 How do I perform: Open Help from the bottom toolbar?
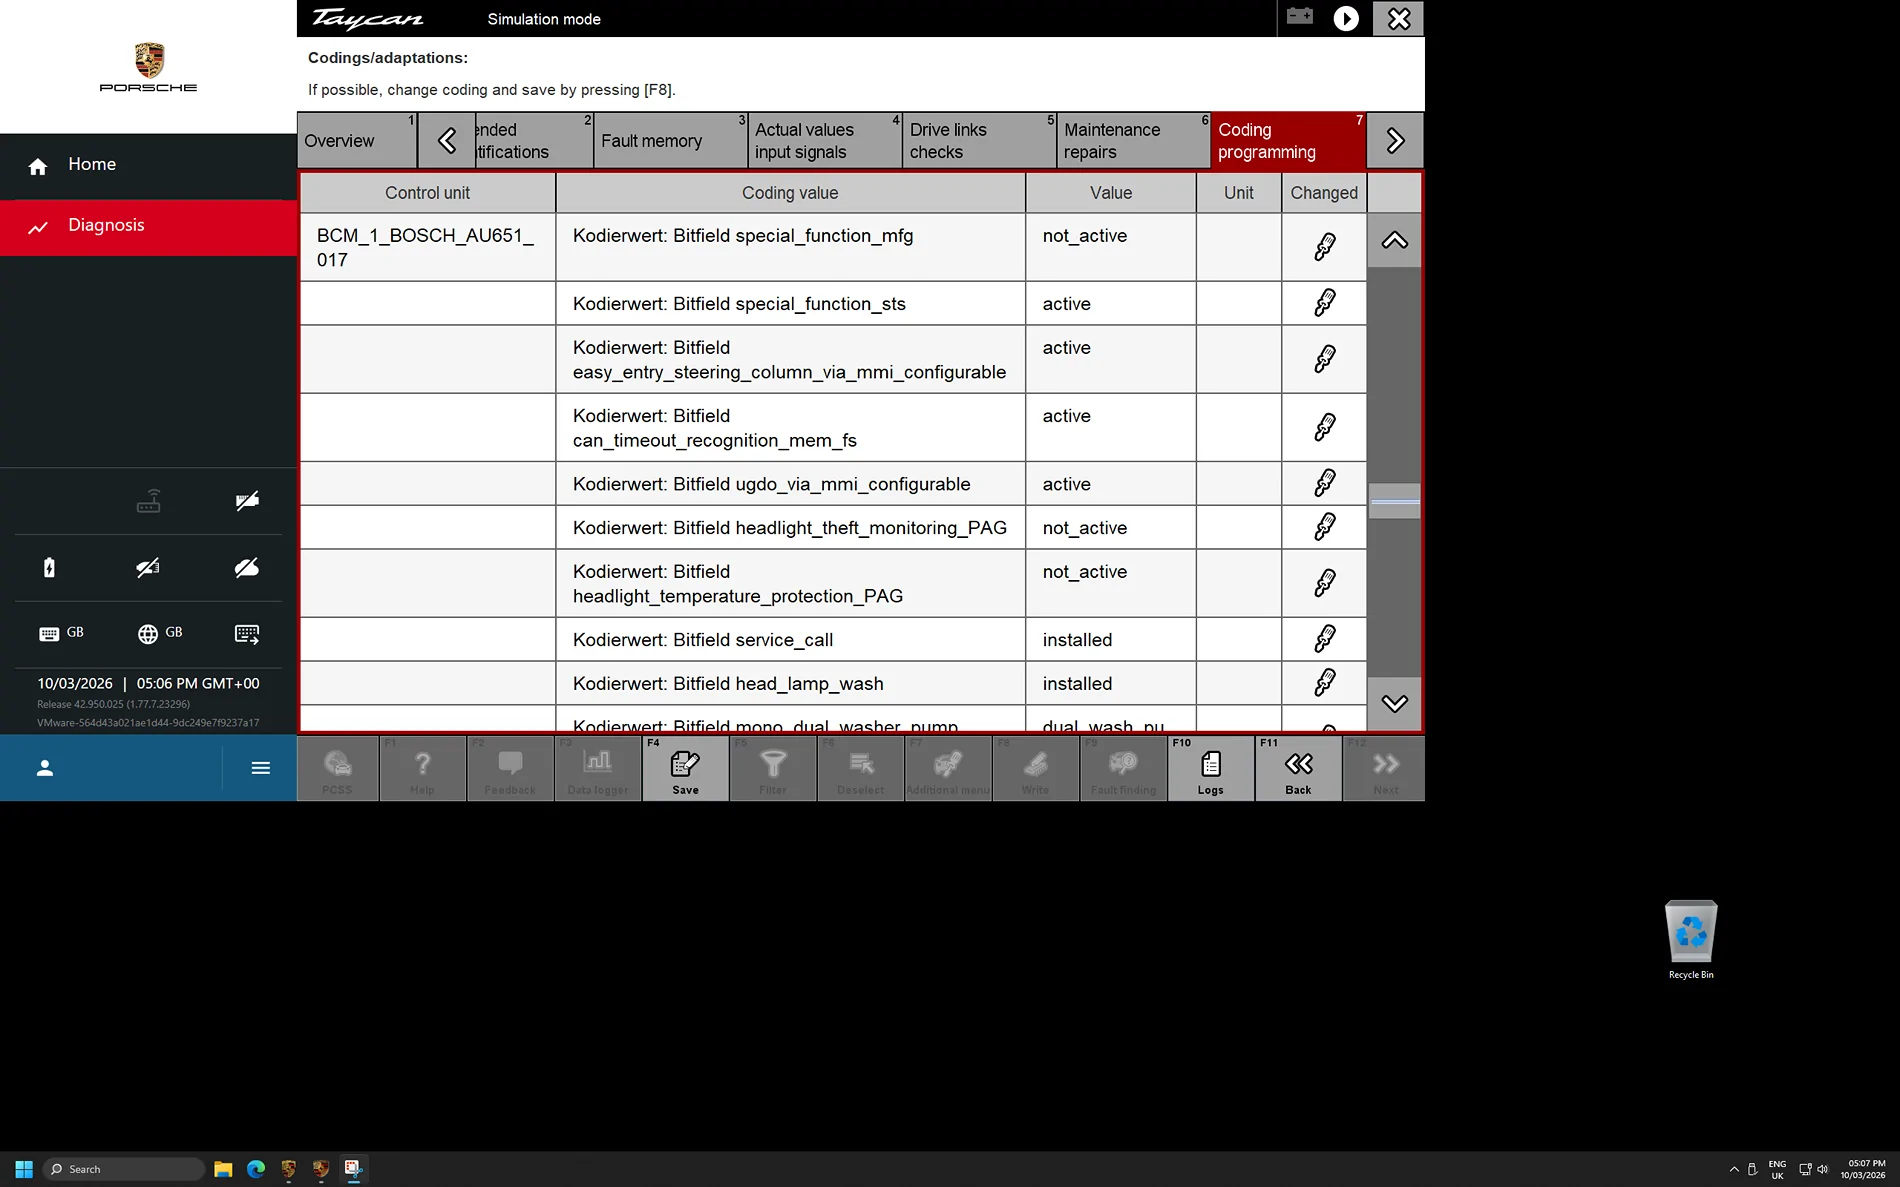422,768
